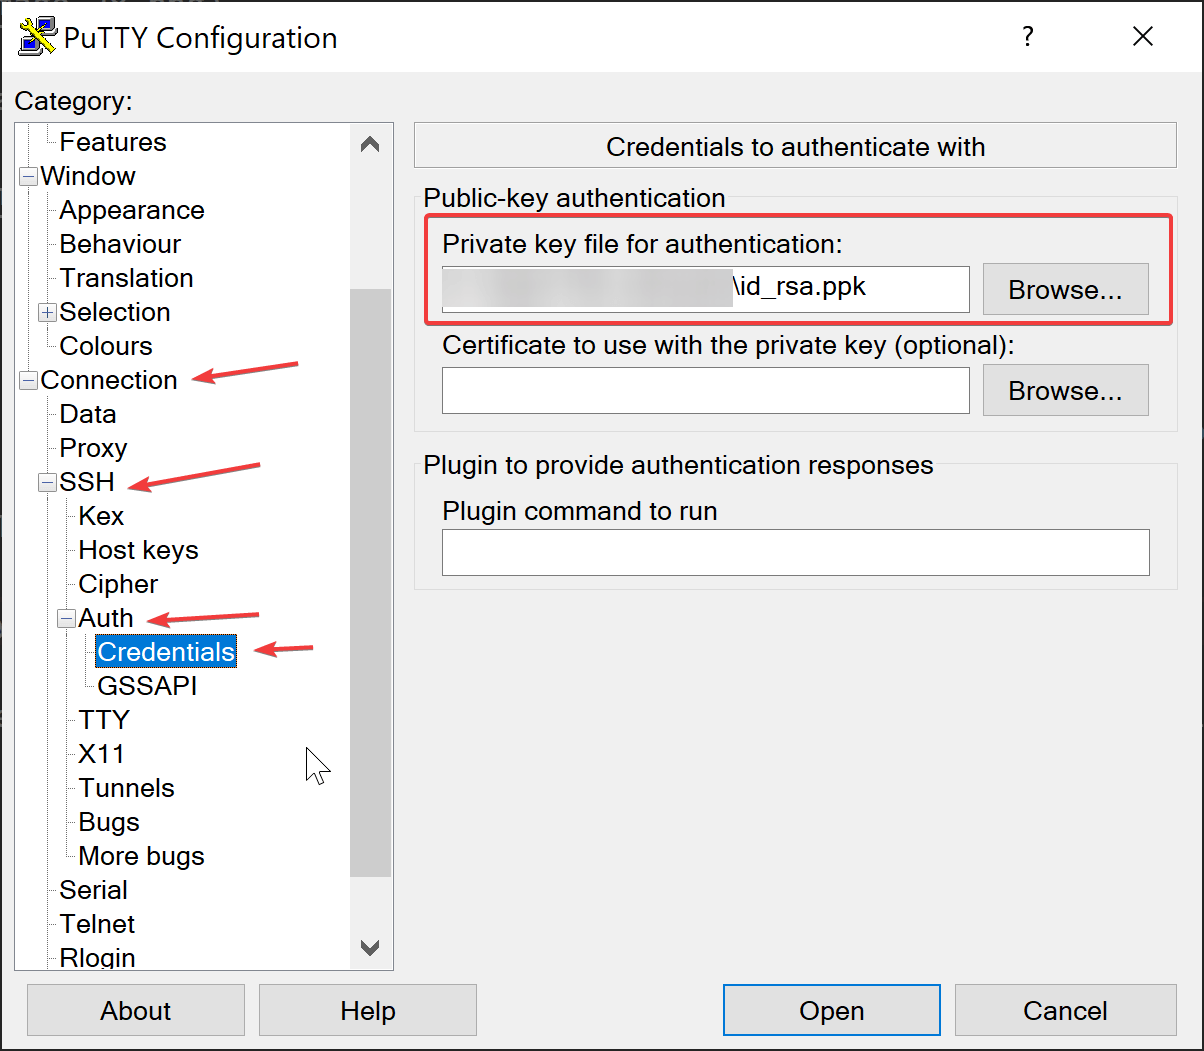Click Open to start the session
The height and width of the screenshot is (1051, 1204).
(x=831, y=1011)
